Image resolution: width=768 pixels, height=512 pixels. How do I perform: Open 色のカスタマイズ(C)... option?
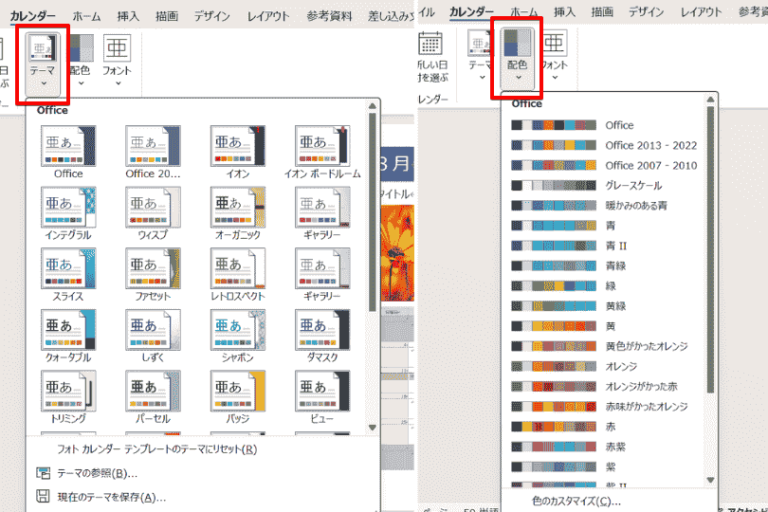click(x=576, y=501)
